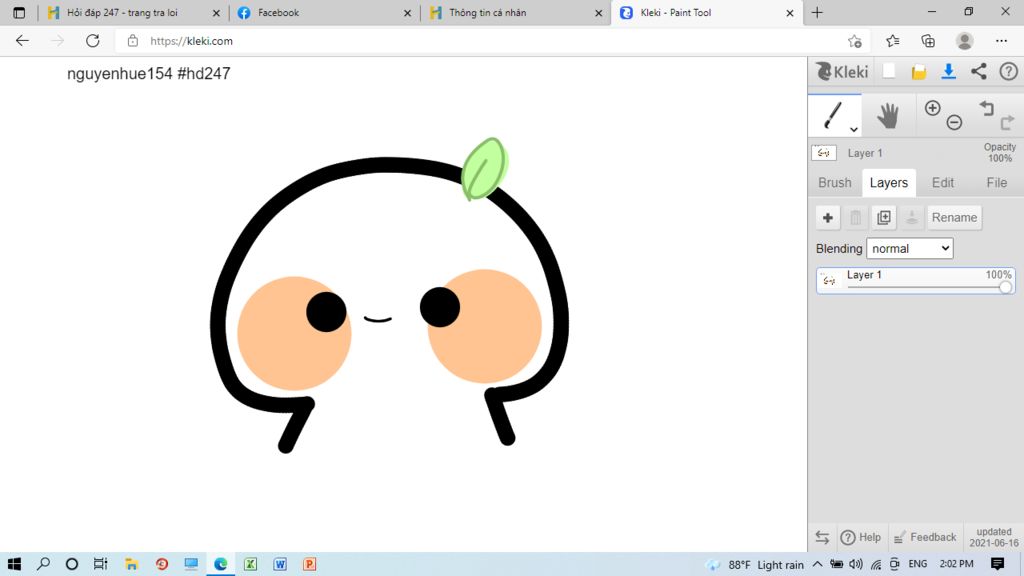
Task: Delete the current layer
Action: [856, 217]
